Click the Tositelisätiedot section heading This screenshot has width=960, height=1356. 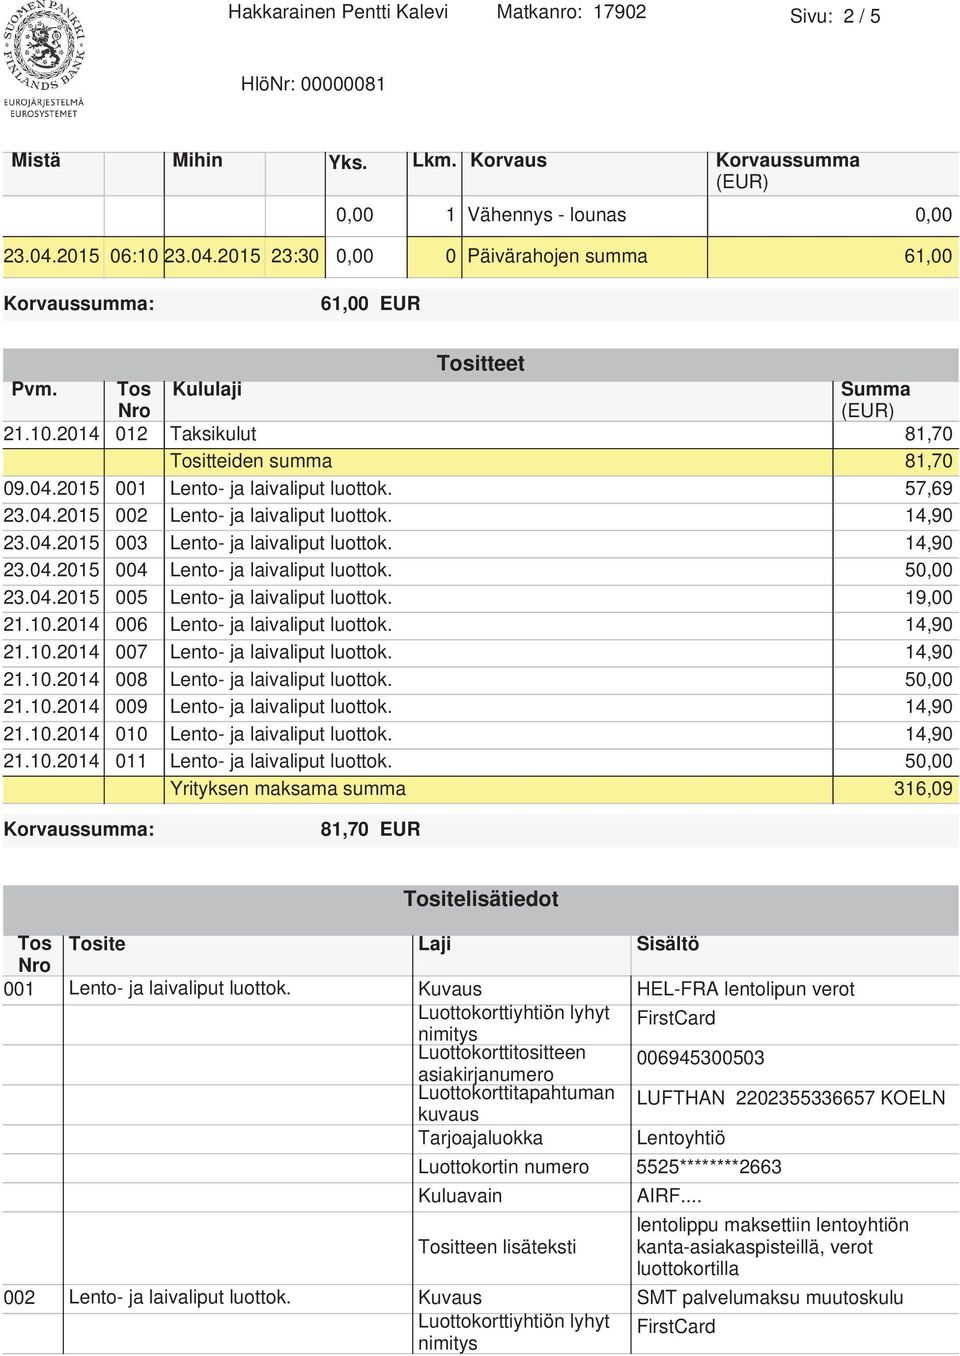point(480,899)
